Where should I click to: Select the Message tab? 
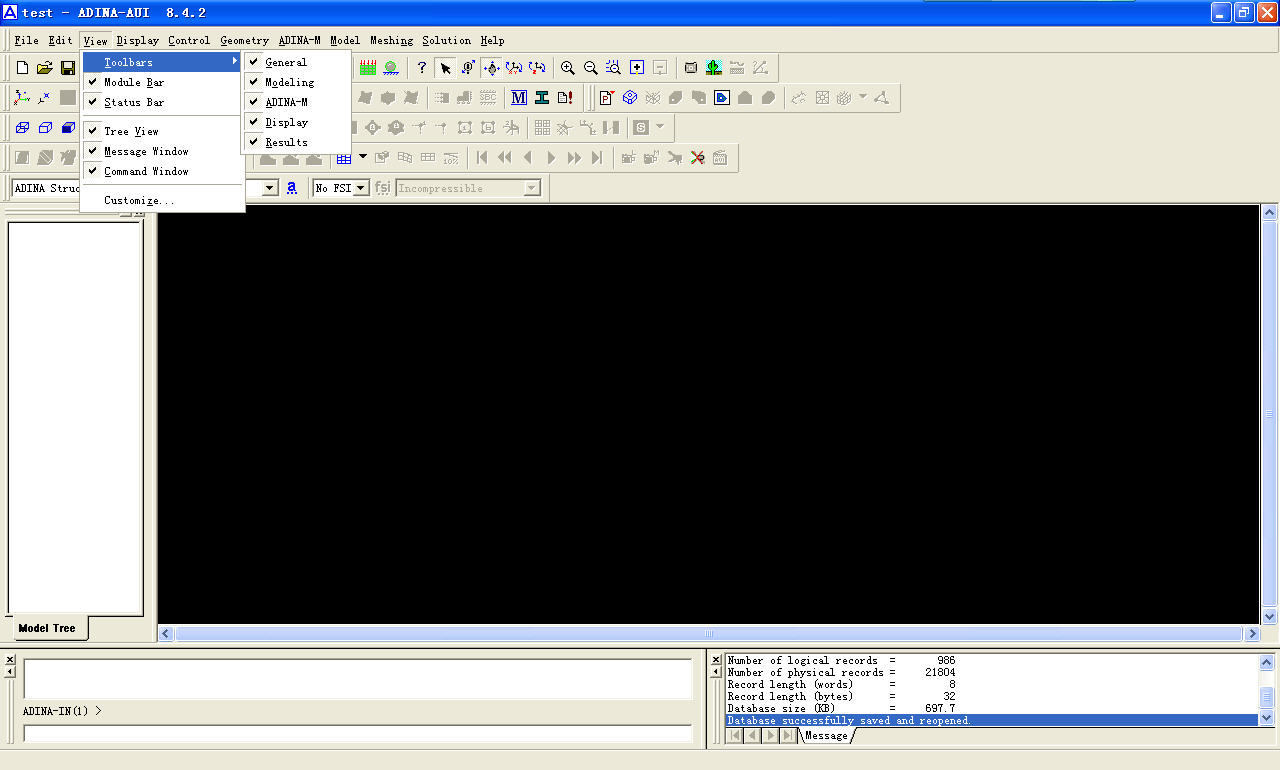pyautogui.click(x=826, y=735)
